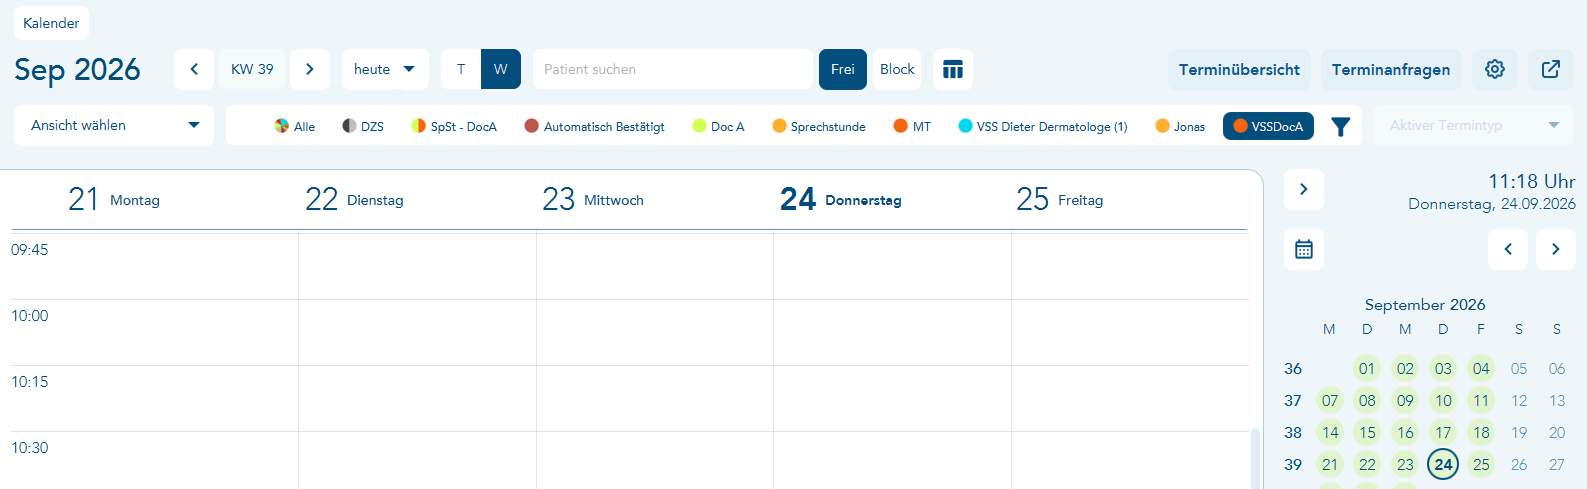
Task: Toggle Frei slot mode
Action: pyautogui.click(x=843, y=69)
